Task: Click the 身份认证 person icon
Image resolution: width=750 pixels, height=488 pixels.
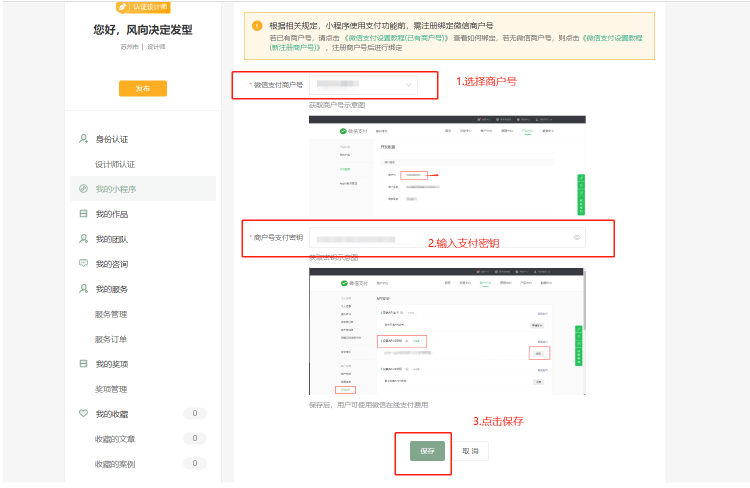Action: [84, 139]
